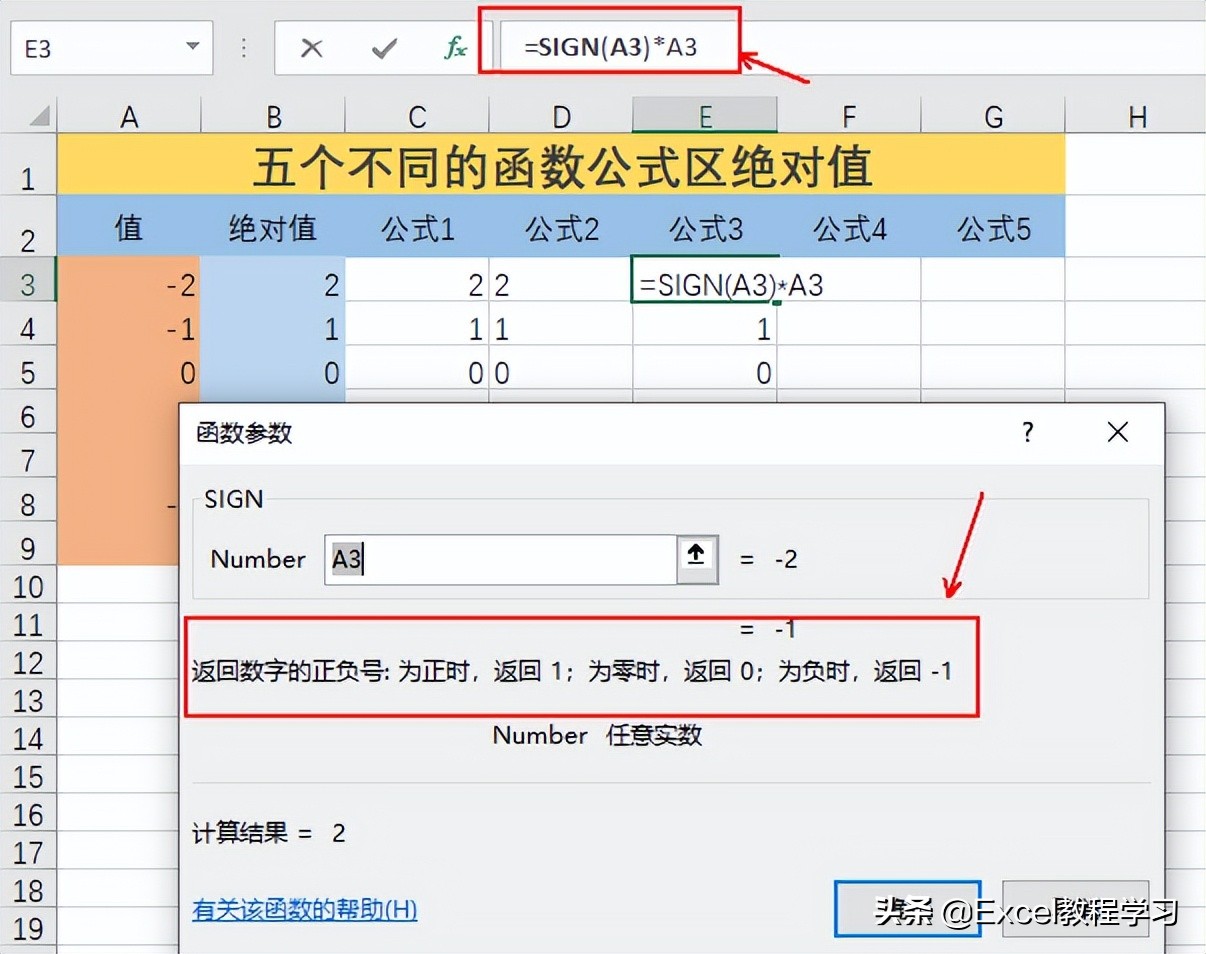The width and height of the screenshot is (1206, 954).
Task: Select row 18 header
Action: (x=28, y=891)
